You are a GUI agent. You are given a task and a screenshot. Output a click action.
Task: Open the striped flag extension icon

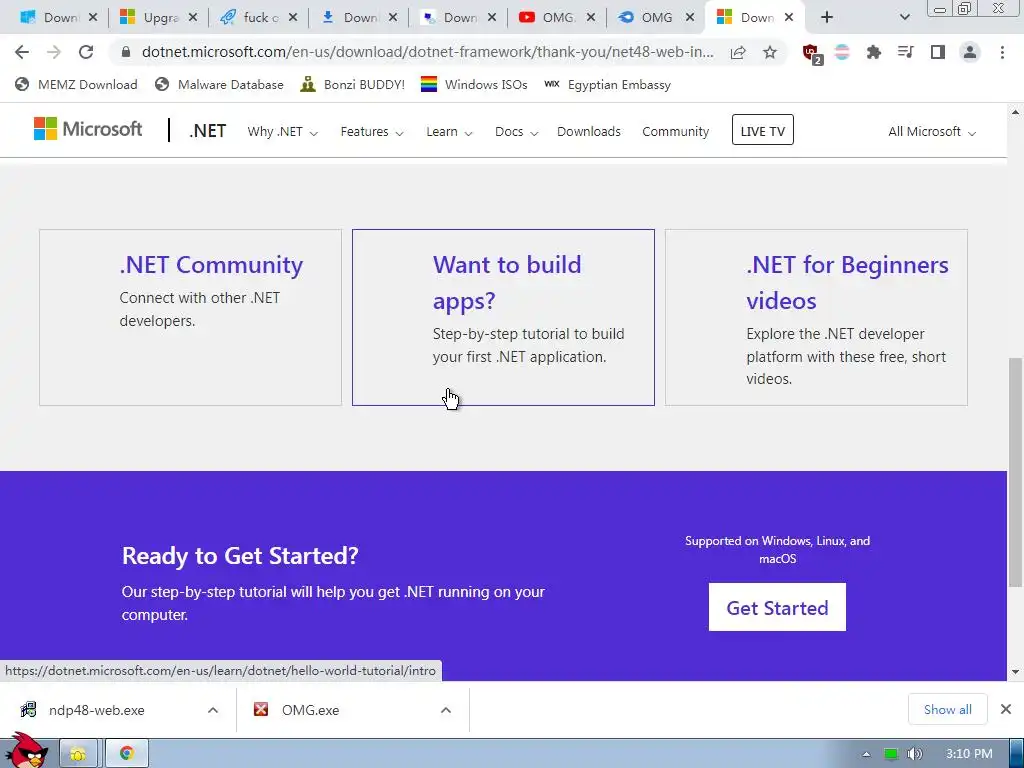[x=842, y=52]
